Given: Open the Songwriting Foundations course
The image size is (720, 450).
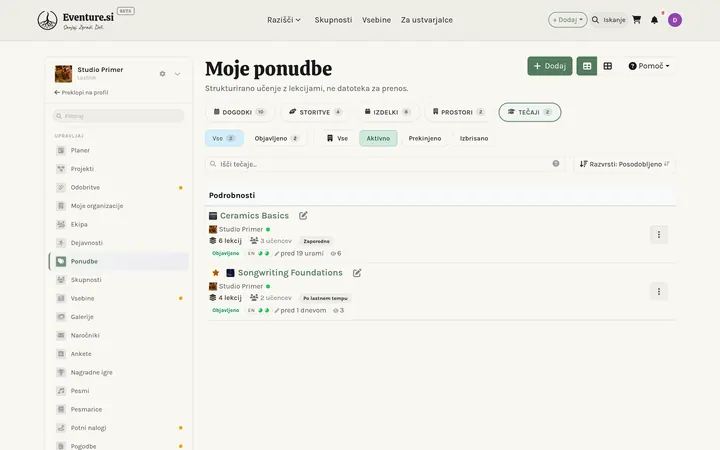Looking at the screenshot, I should pyautogui.click(x=290, y=273).
